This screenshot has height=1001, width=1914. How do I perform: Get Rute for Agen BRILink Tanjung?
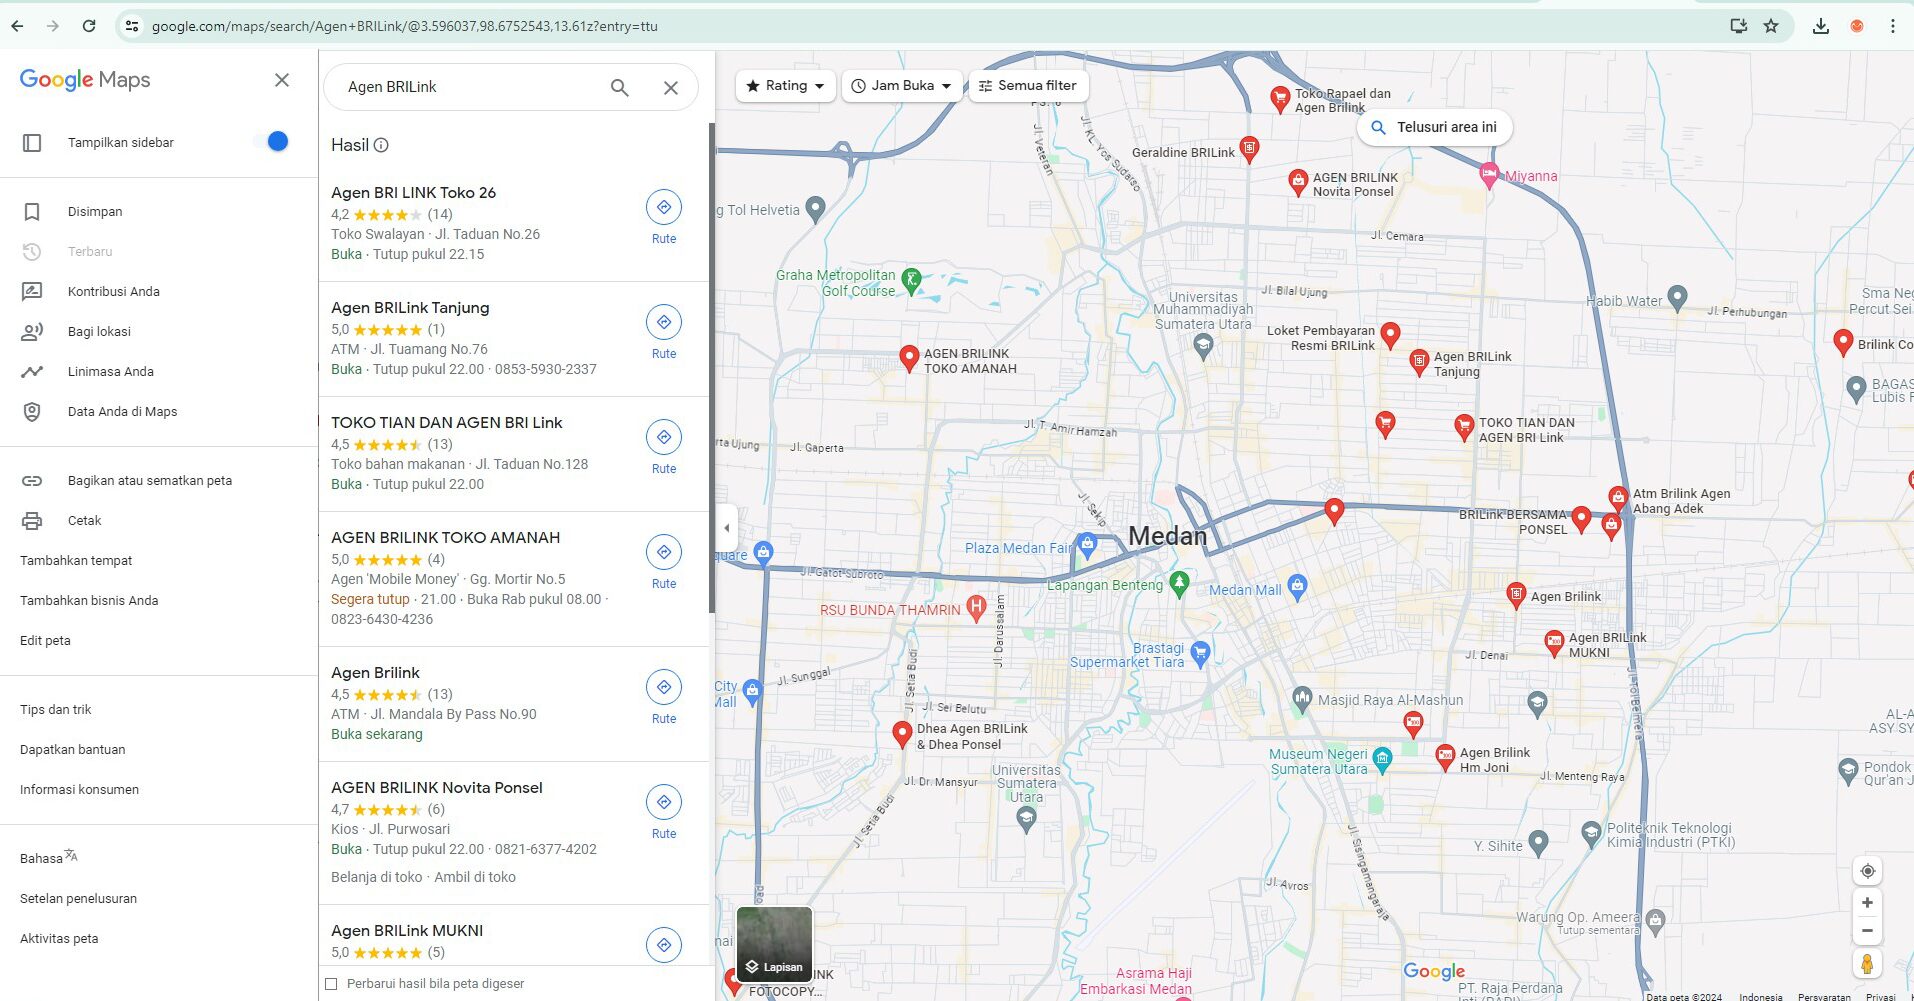tap(664, 332)
